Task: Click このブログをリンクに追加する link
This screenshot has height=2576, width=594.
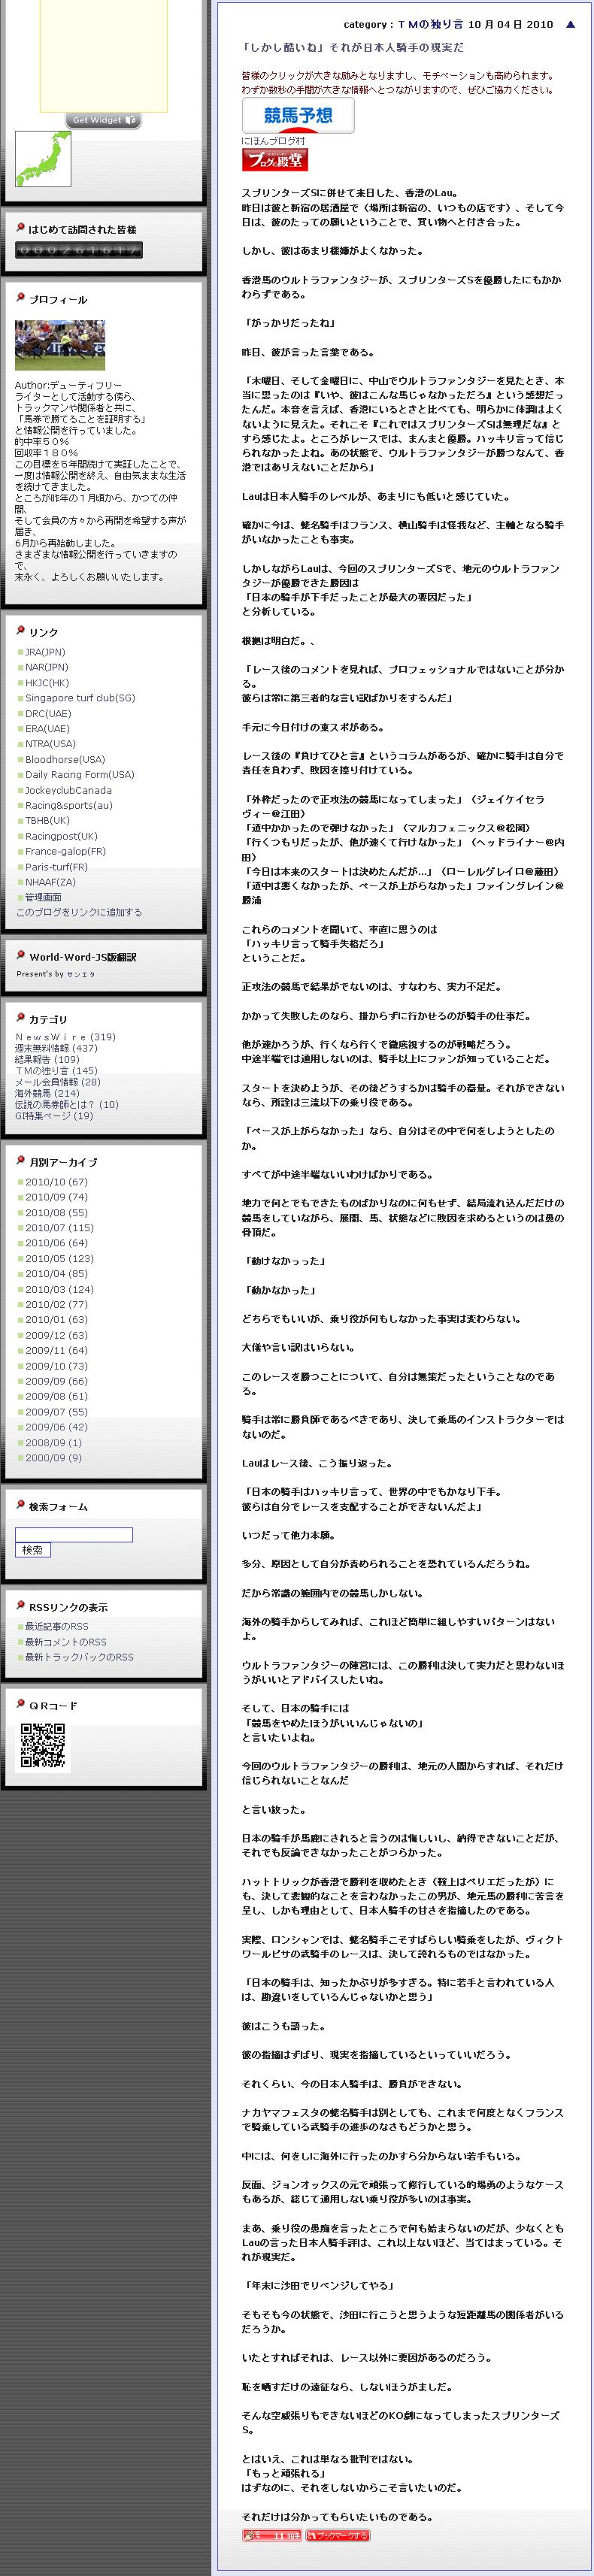Action: pyautogui.click(x=79, y=912)
